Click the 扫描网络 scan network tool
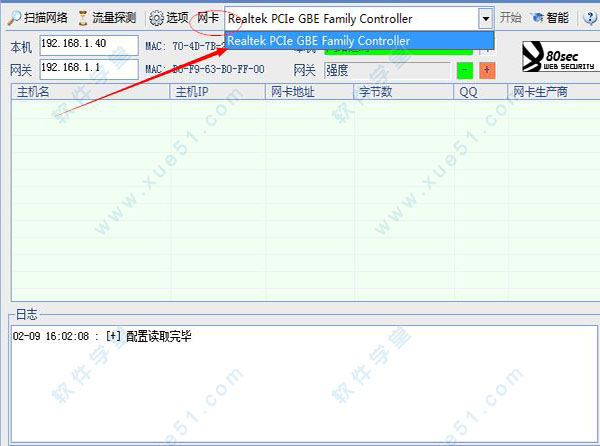The width and height of the screenshot is (600, 446). pyautogui.click(x=38, y=18)
